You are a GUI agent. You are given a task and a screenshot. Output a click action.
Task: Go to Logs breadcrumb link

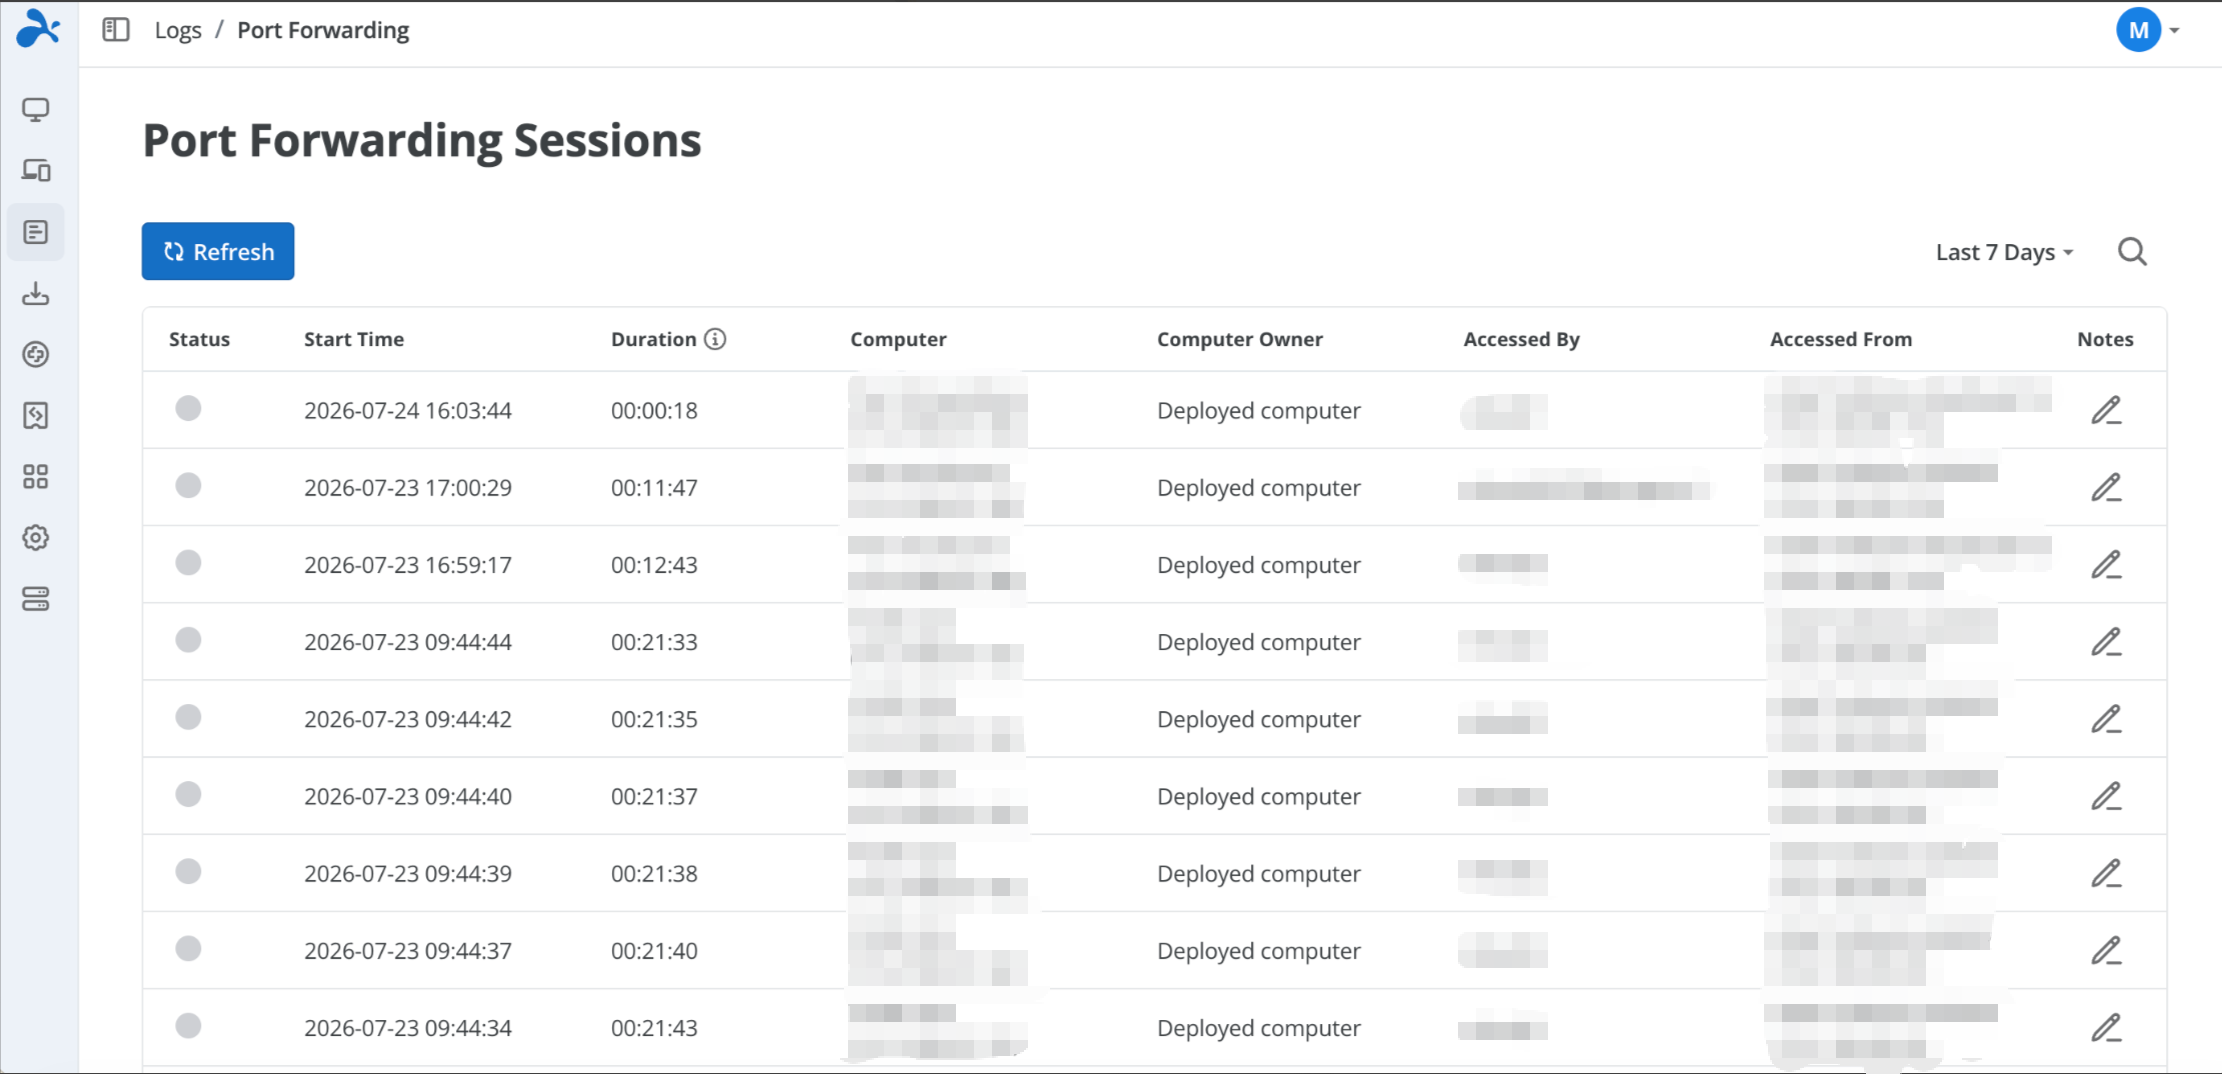(178, 30)
